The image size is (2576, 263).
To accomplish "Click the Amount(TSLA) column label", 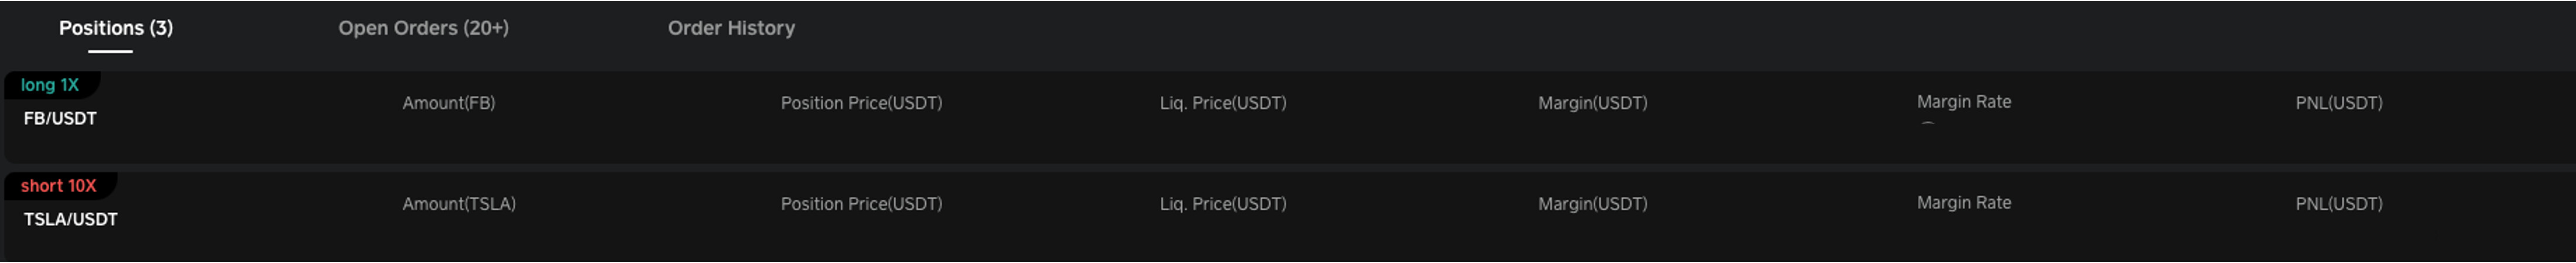I will (459, 204).
